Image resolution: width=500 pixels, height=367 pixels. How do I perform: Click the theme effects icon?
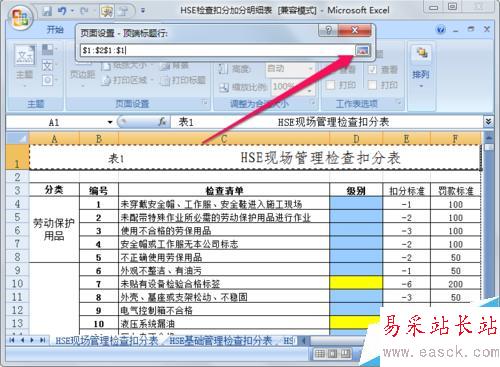click(x=47, y=80)
